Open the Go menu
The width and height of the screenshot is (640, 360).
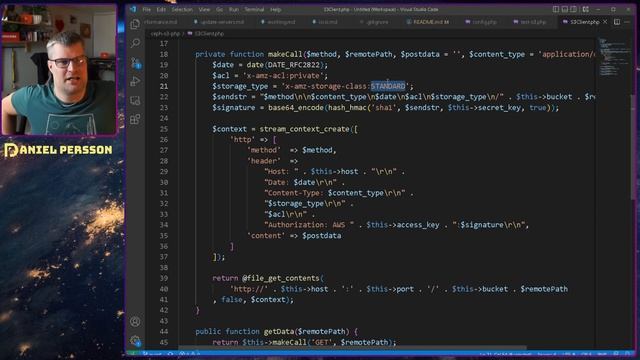click(x=220, y=9)
